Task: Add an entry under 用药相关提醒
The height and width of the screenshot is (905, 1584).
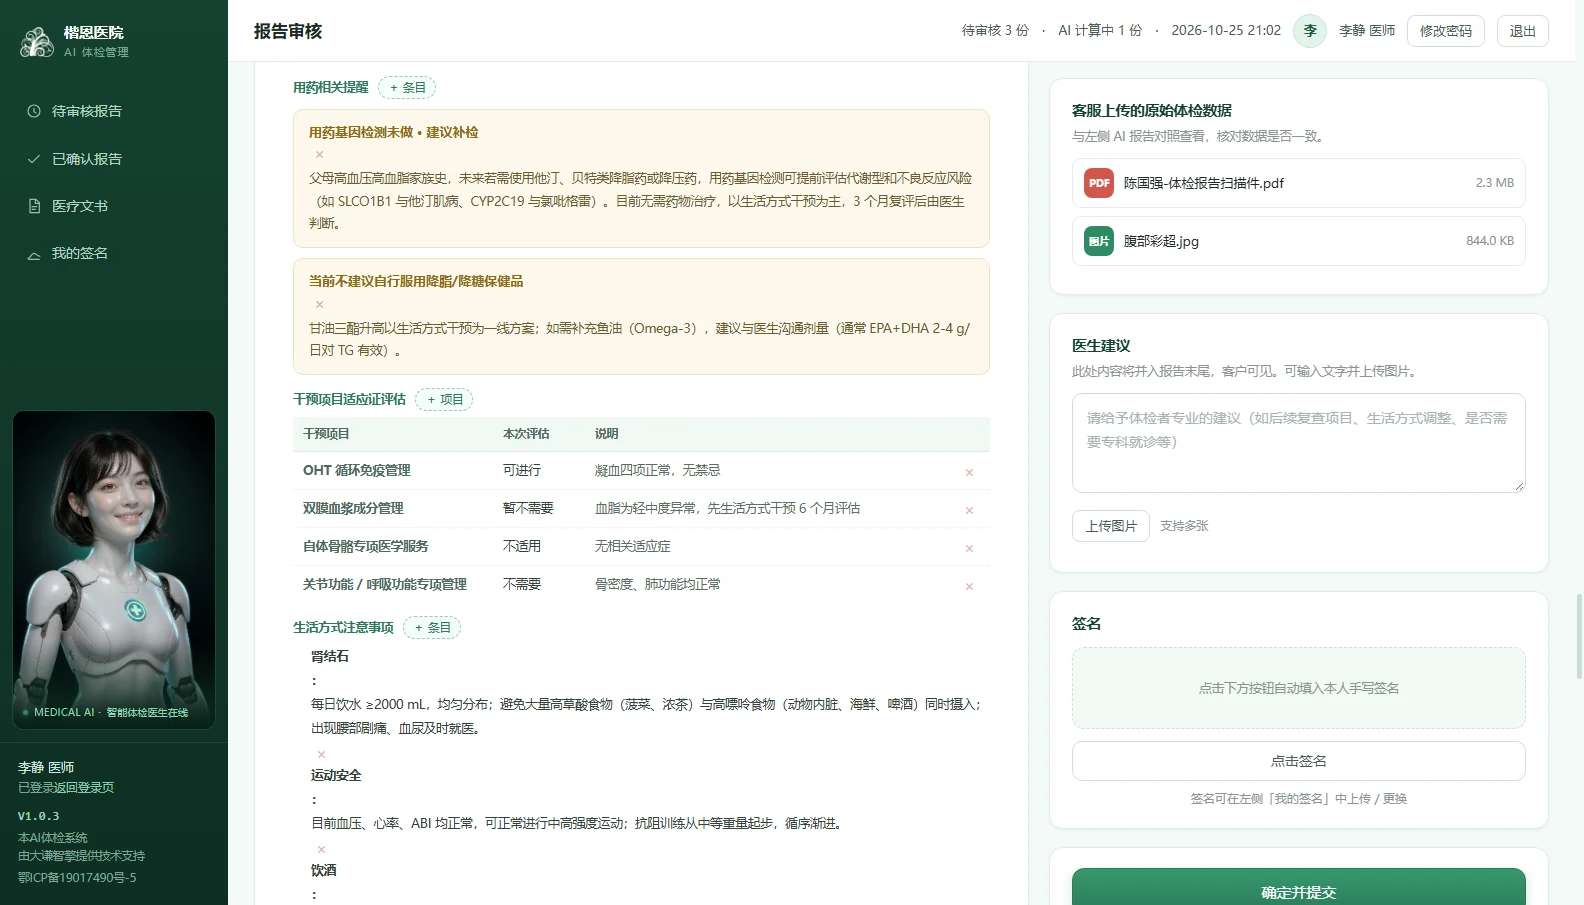Action: 407,88
